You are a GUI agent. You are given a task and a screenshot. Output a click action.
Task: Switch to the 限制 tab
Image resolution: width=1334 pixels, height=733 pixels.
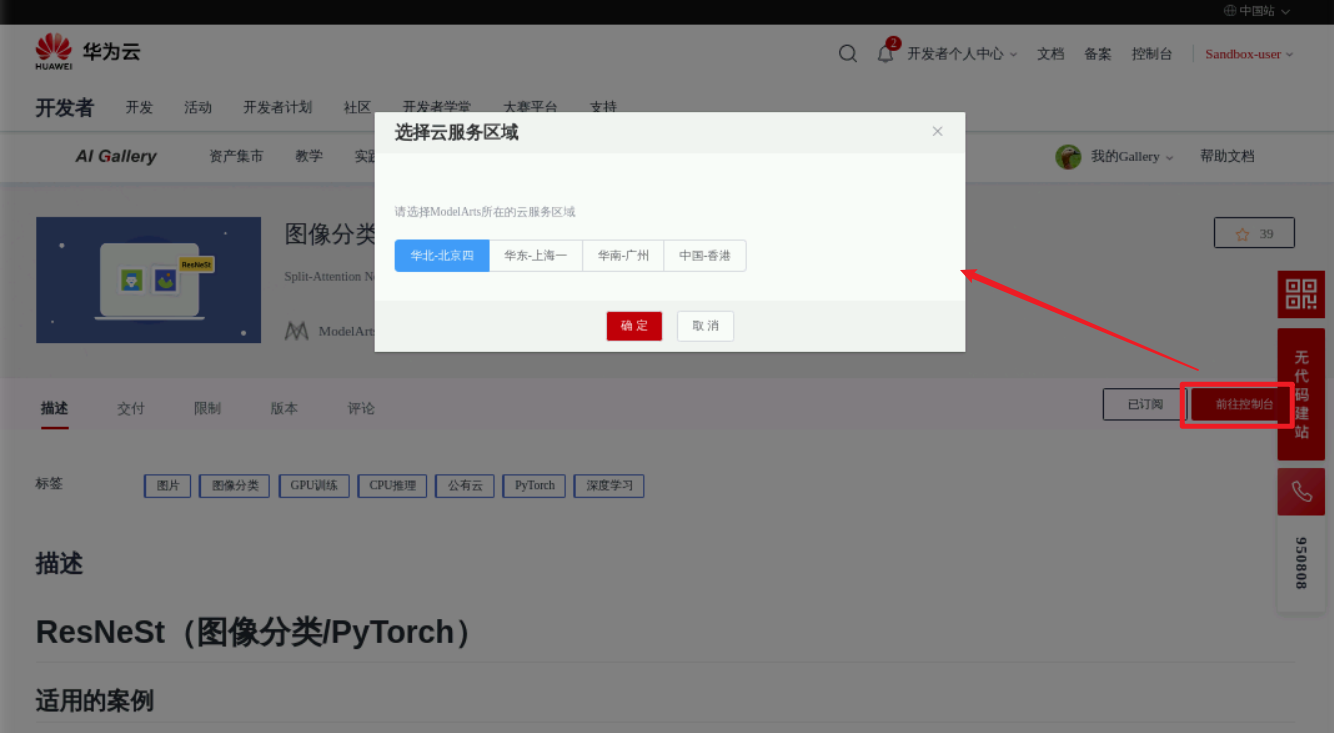pyautogui.click(x=207, y=408)
